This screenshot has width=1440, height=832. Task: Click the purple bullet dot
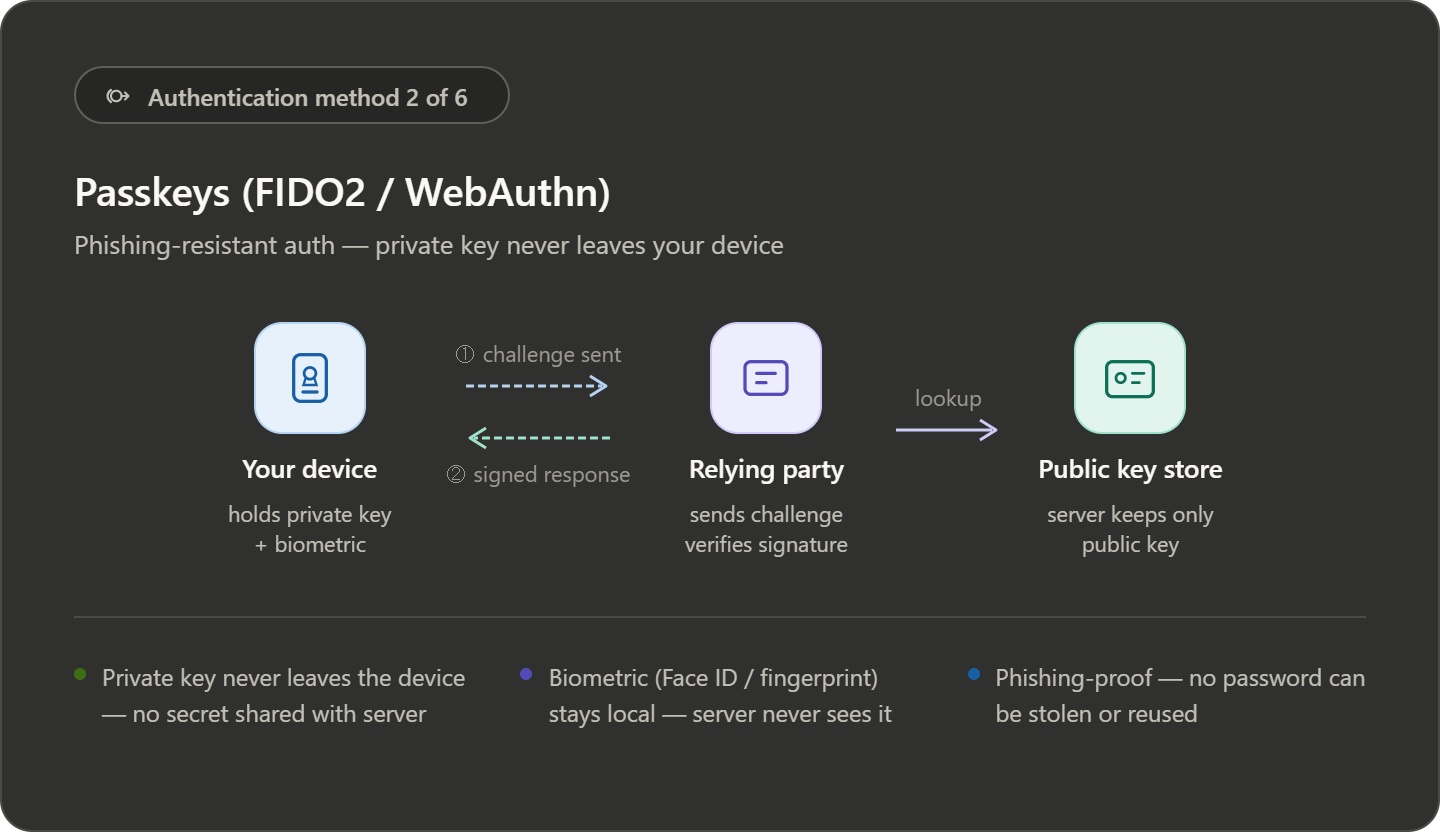(526, 675)
